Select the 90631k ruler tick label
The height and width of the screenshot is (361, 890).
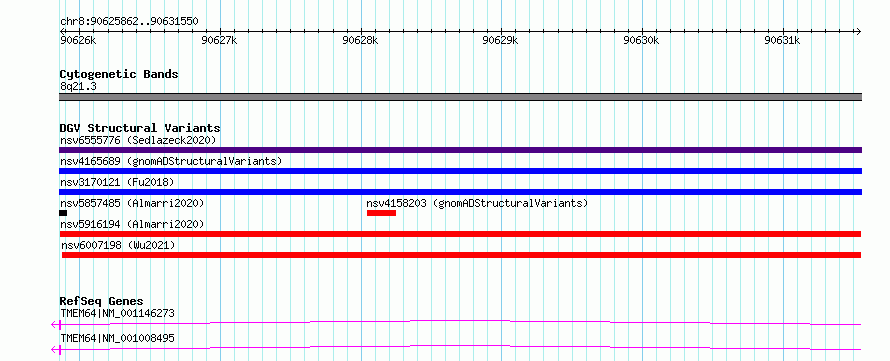[782, 40]
